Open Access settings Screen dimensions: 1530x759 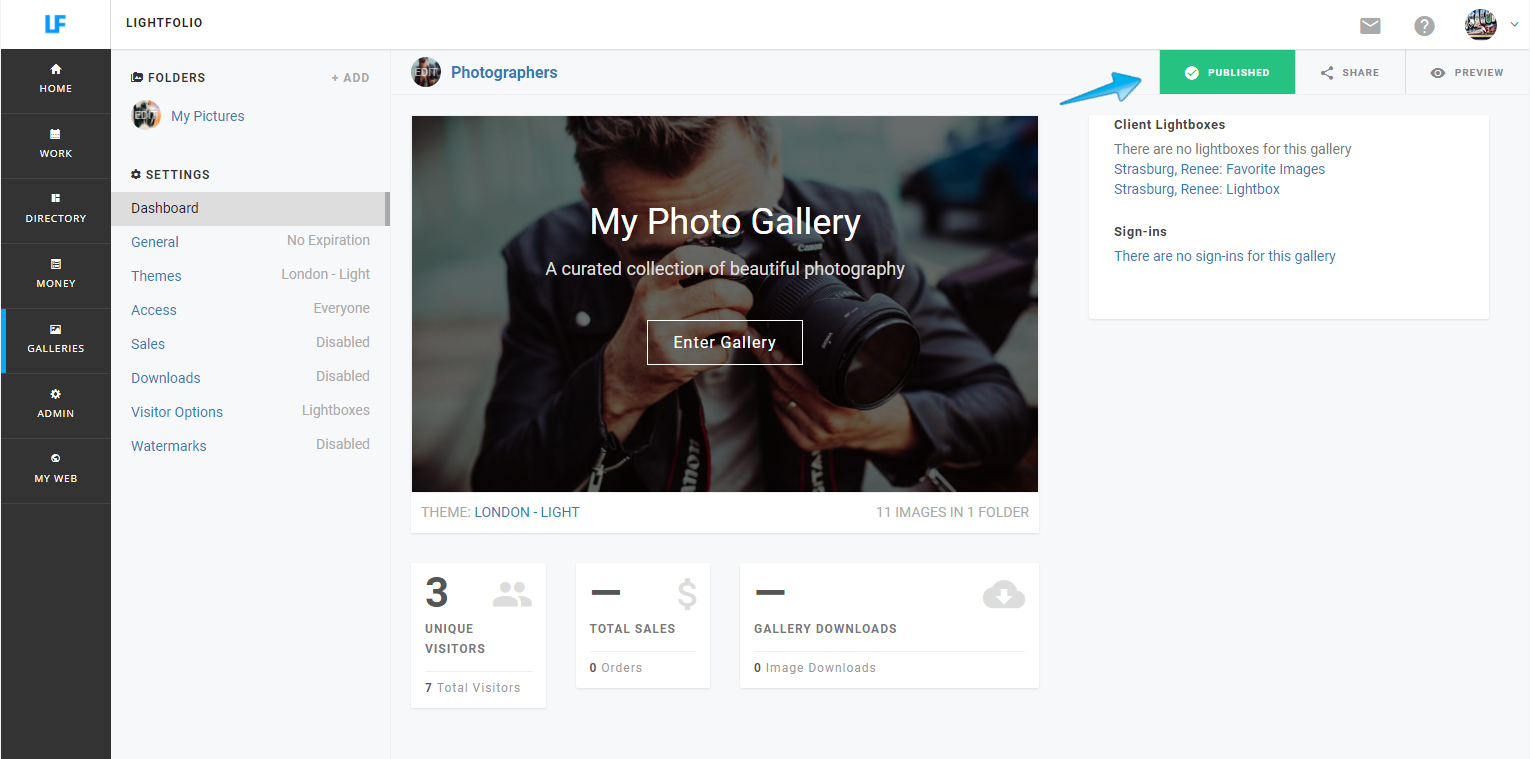pos(154,310)
